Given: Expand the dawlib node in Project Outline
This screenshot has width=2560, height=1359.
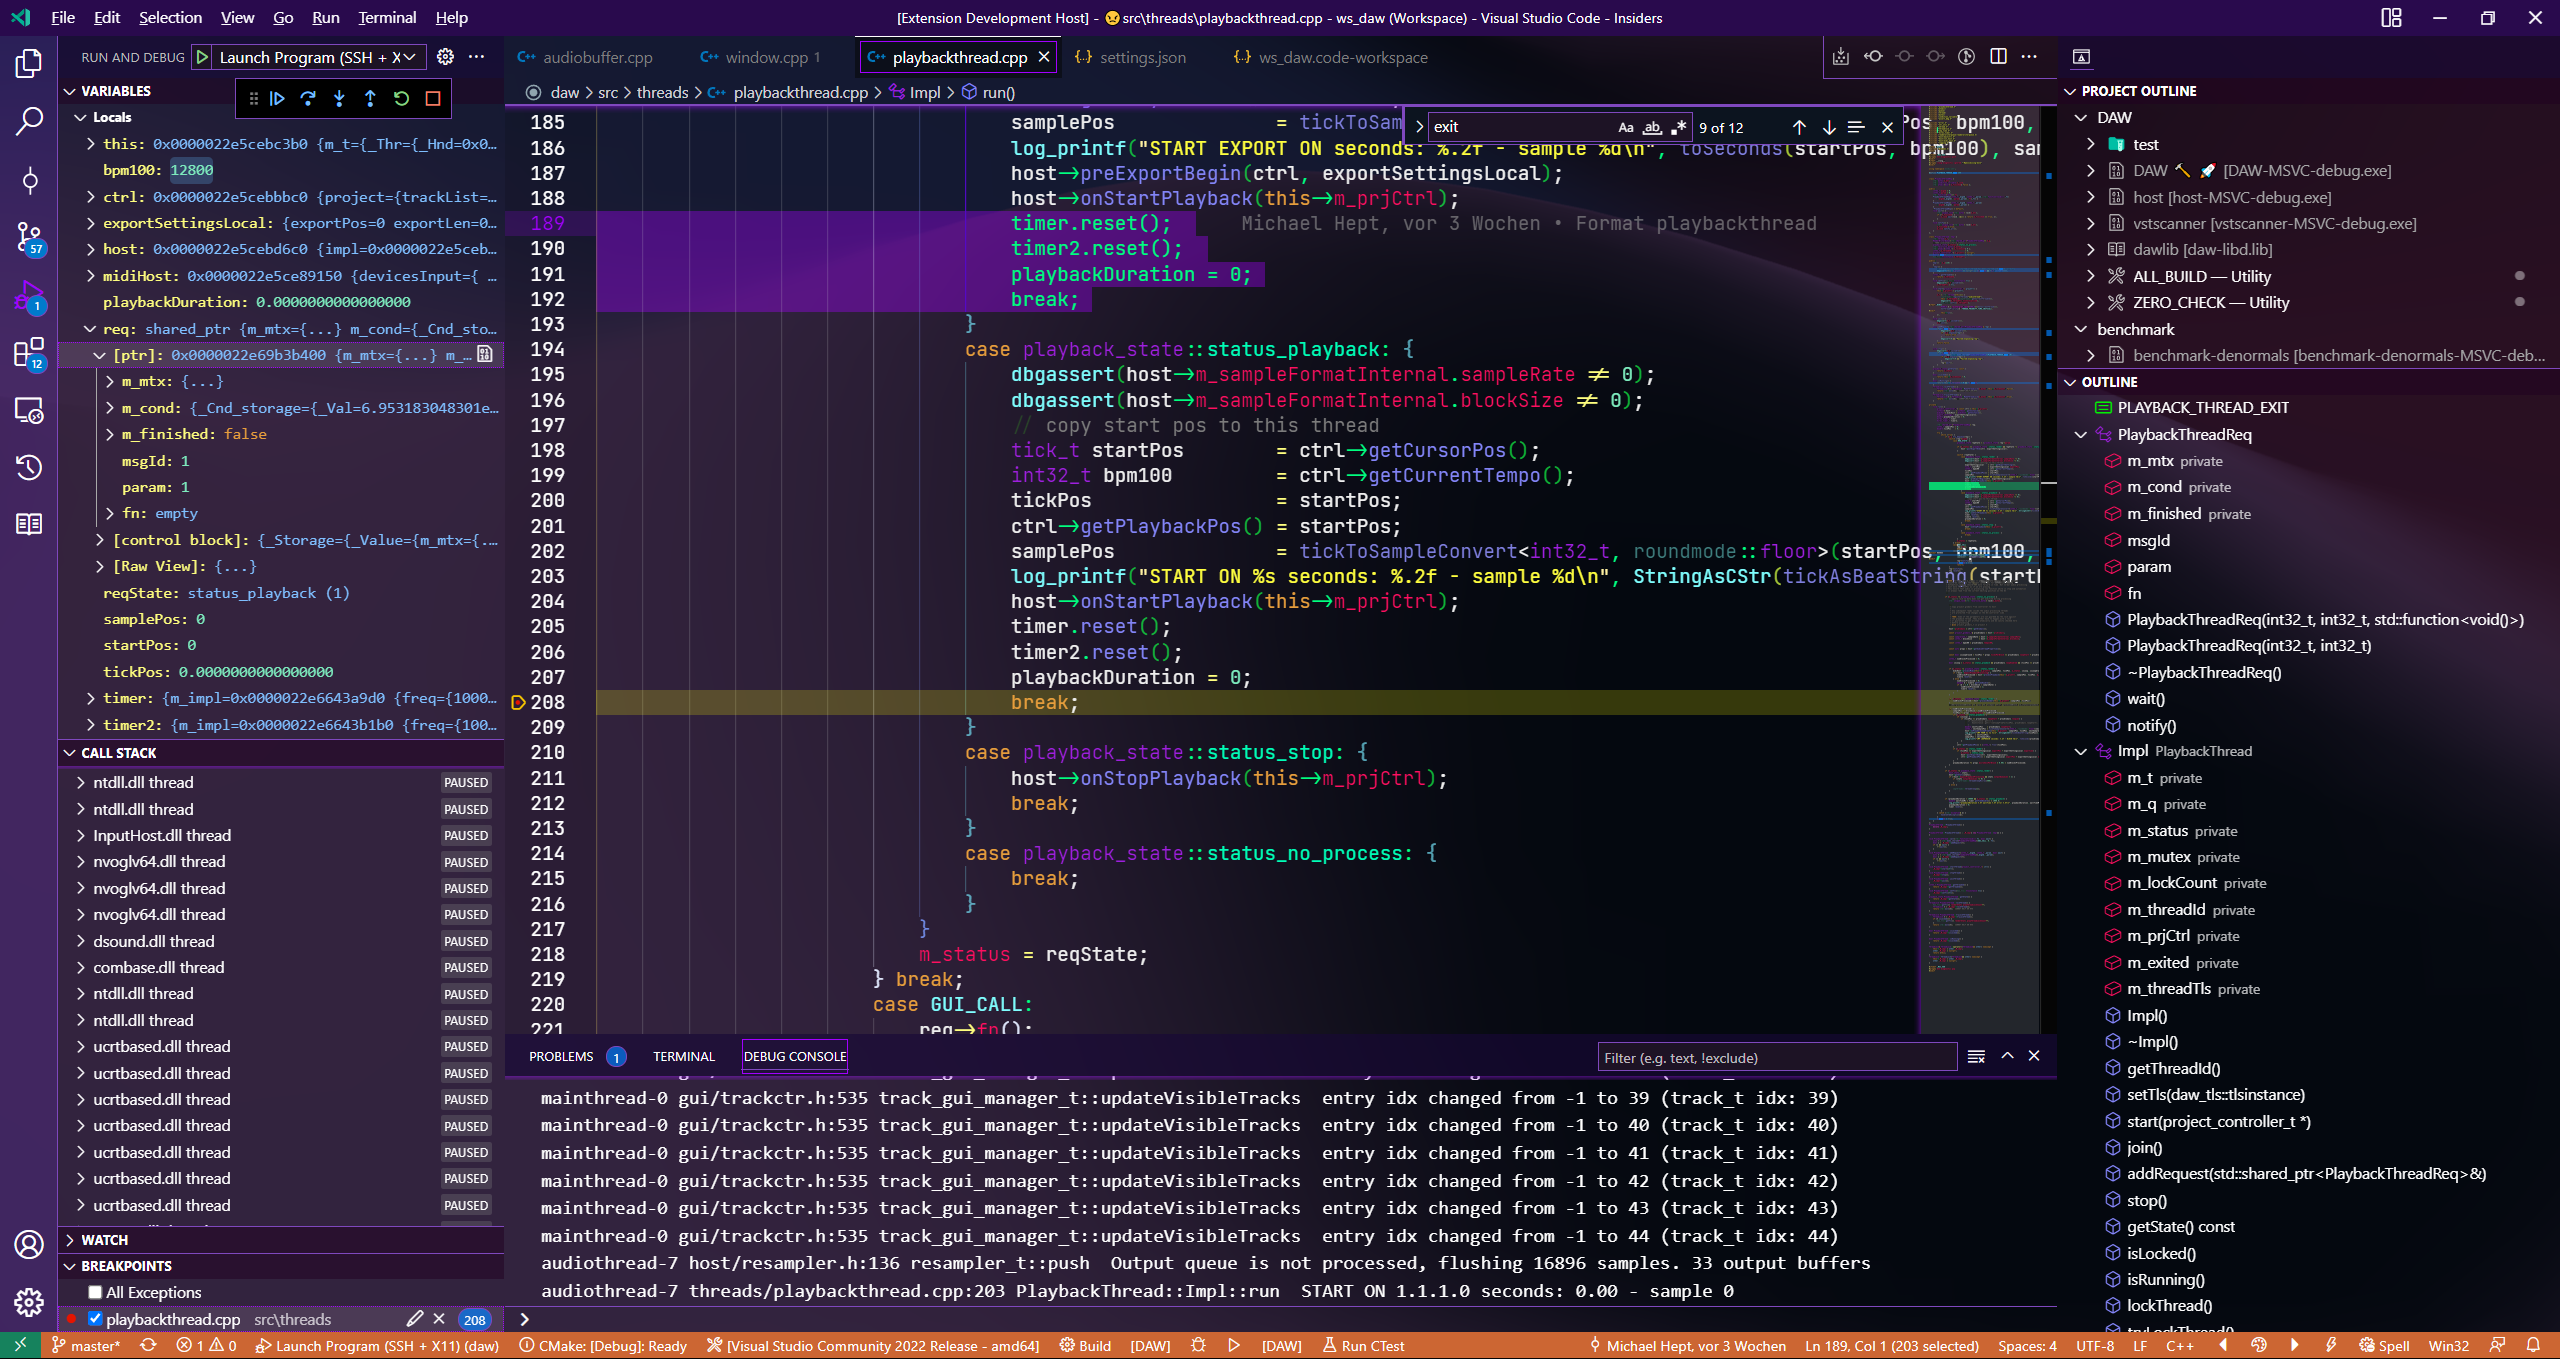Looking at the screenshot, I should point(2091,249).
